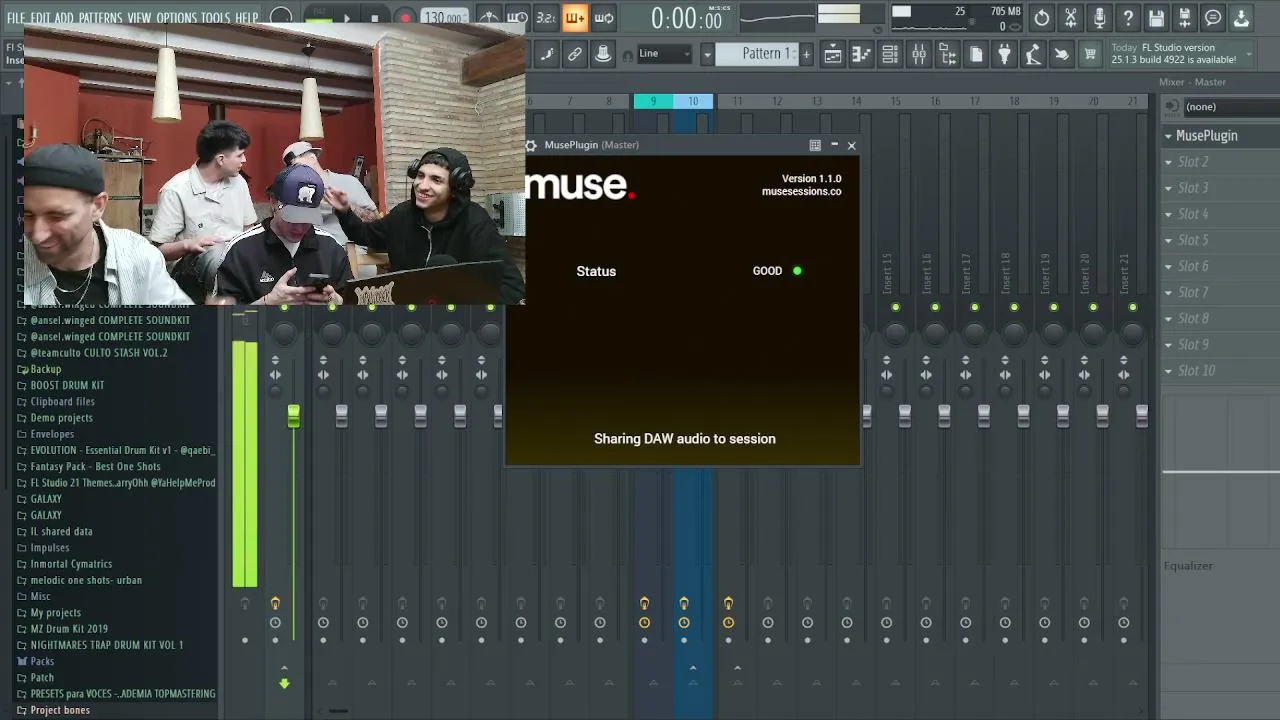Open the Playlist view icon

[832, 55]
